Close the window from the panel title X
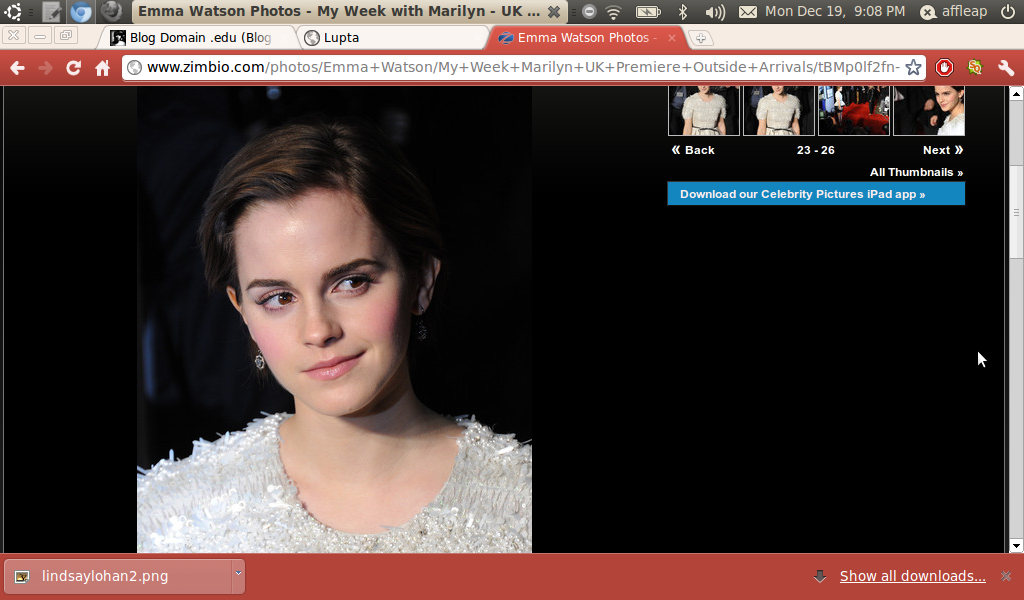Image resolution: width=1024 pixels, height=600 pixels. pyautogui.click(x=553, y=12)
